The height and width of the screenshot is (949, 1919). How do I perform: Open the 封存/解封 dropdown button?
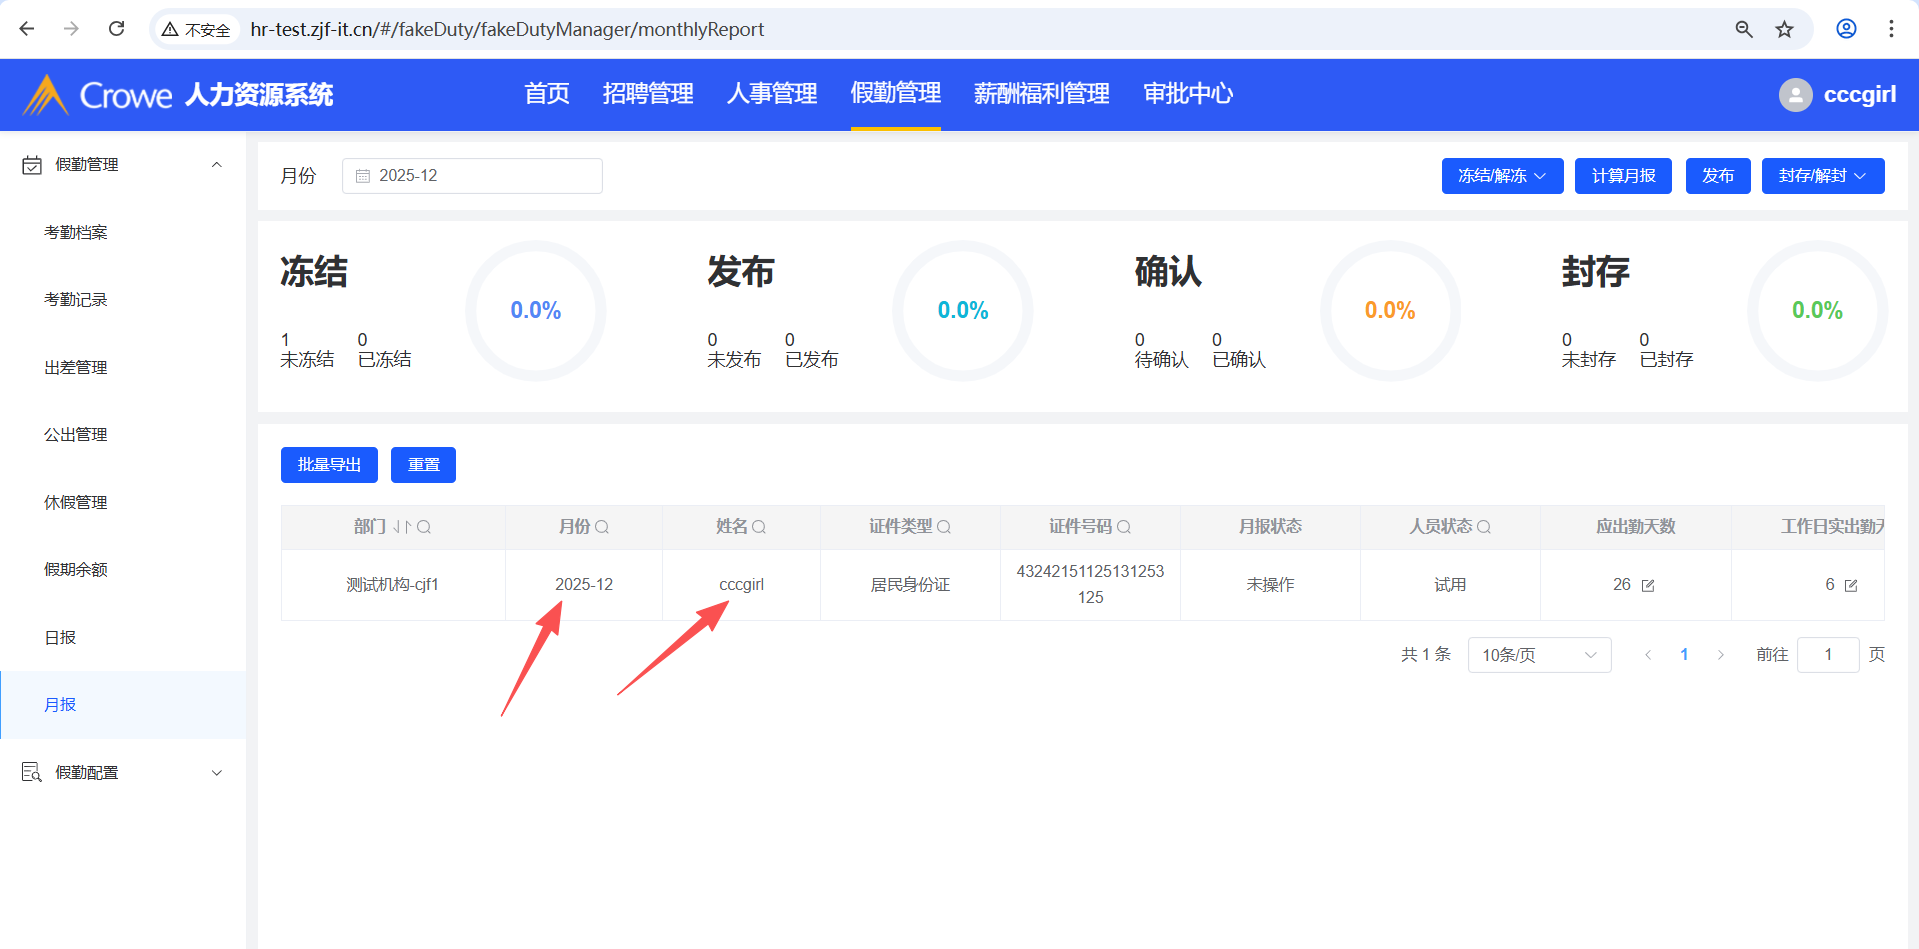(x=1823, y=176)
